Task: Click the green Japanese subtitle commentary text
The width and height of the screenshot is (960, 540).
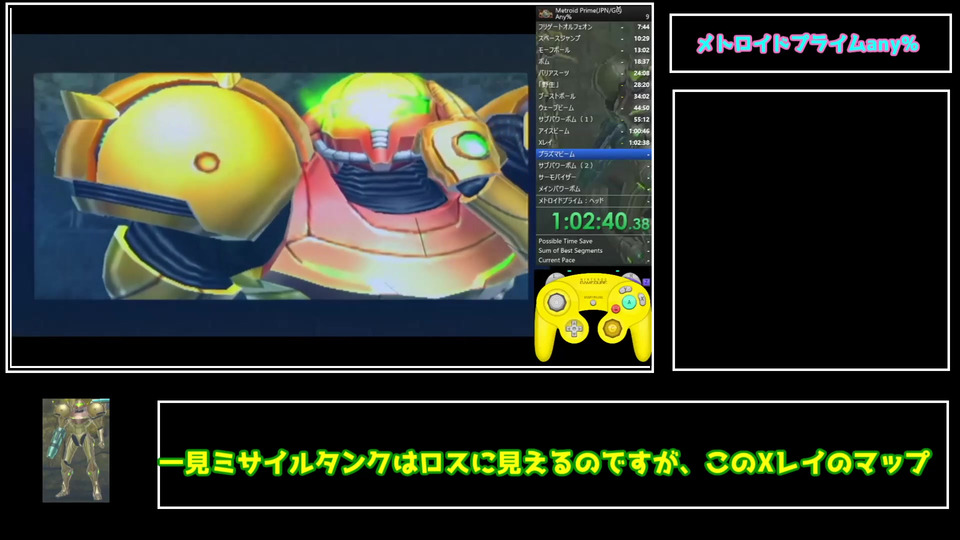Action: 544,463
